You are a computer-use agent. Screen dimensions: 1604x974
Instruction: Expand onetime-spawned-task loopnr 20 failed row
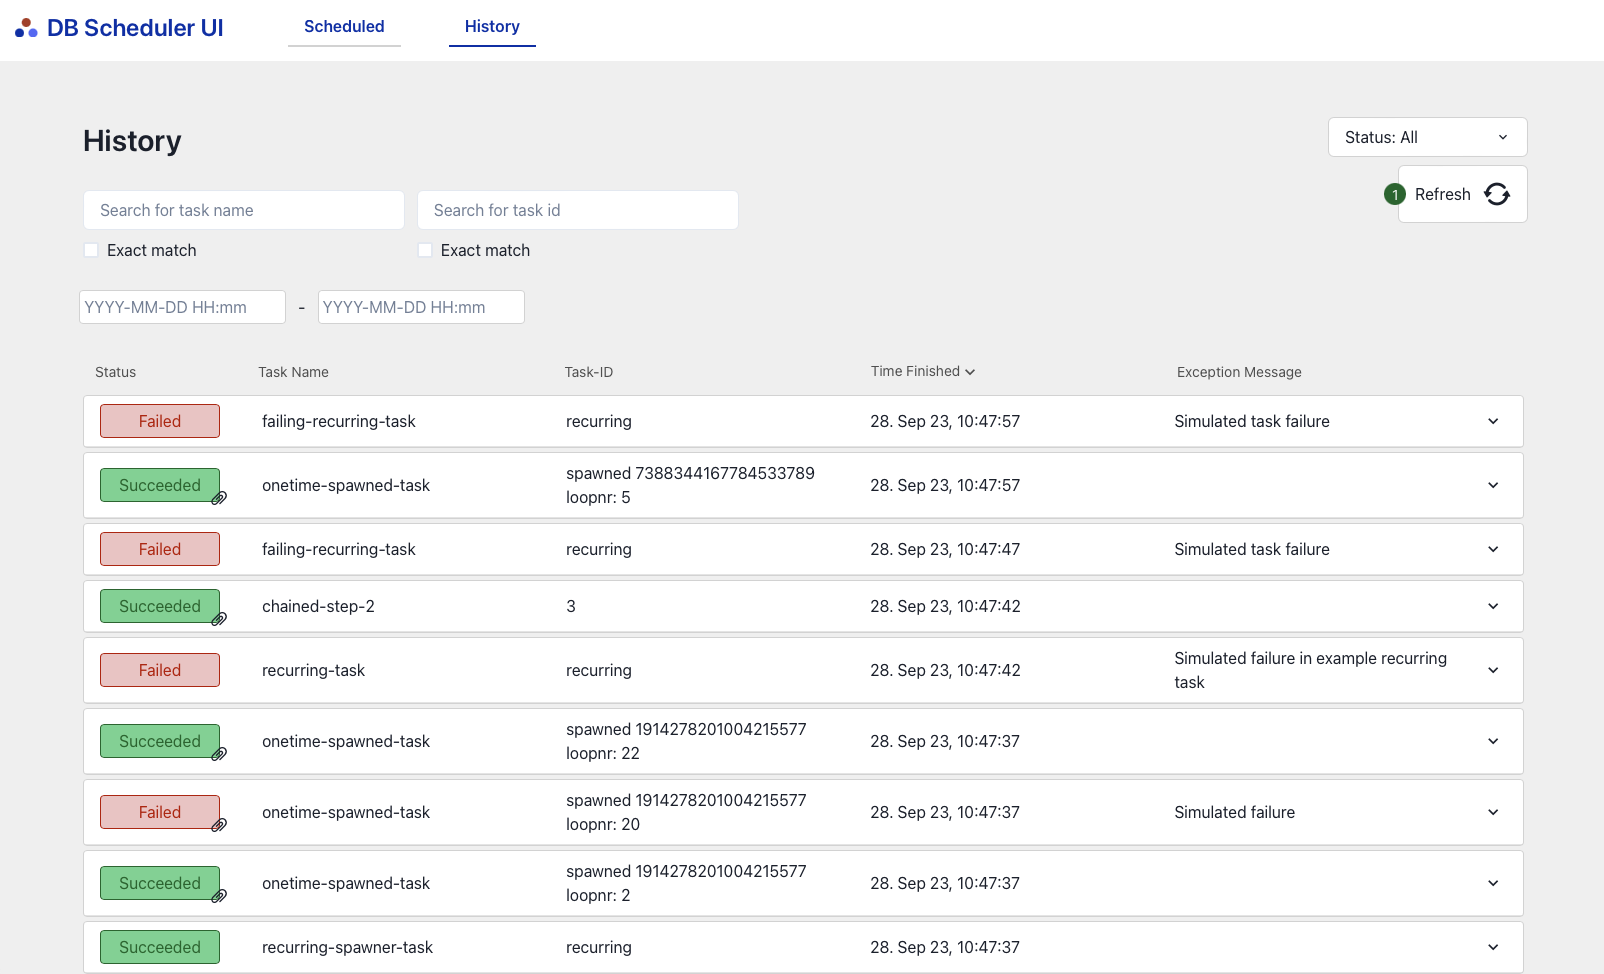pos(1493,812)
